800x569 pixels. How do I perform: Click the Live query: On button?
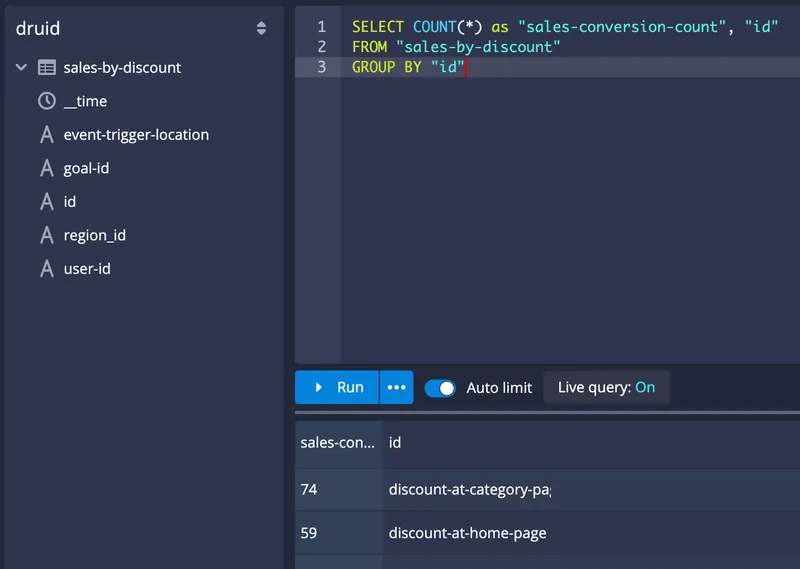(x=606, y=387)
